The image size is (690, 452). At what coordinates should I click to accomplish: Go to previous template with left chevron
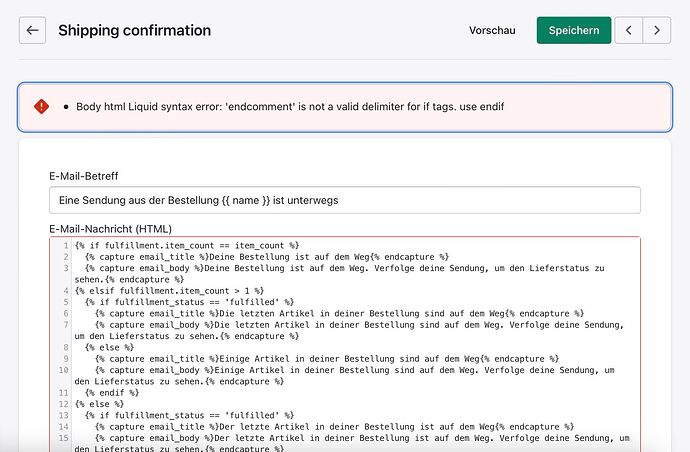pos(628,30)
